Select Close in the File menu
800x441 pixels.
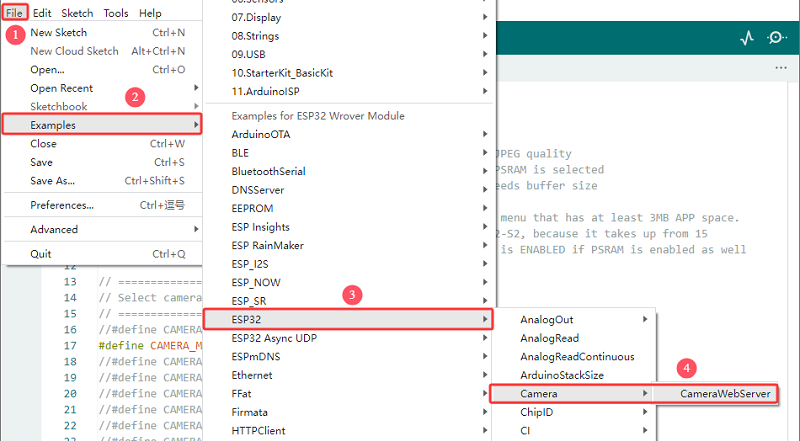click(x=102, y=143)
